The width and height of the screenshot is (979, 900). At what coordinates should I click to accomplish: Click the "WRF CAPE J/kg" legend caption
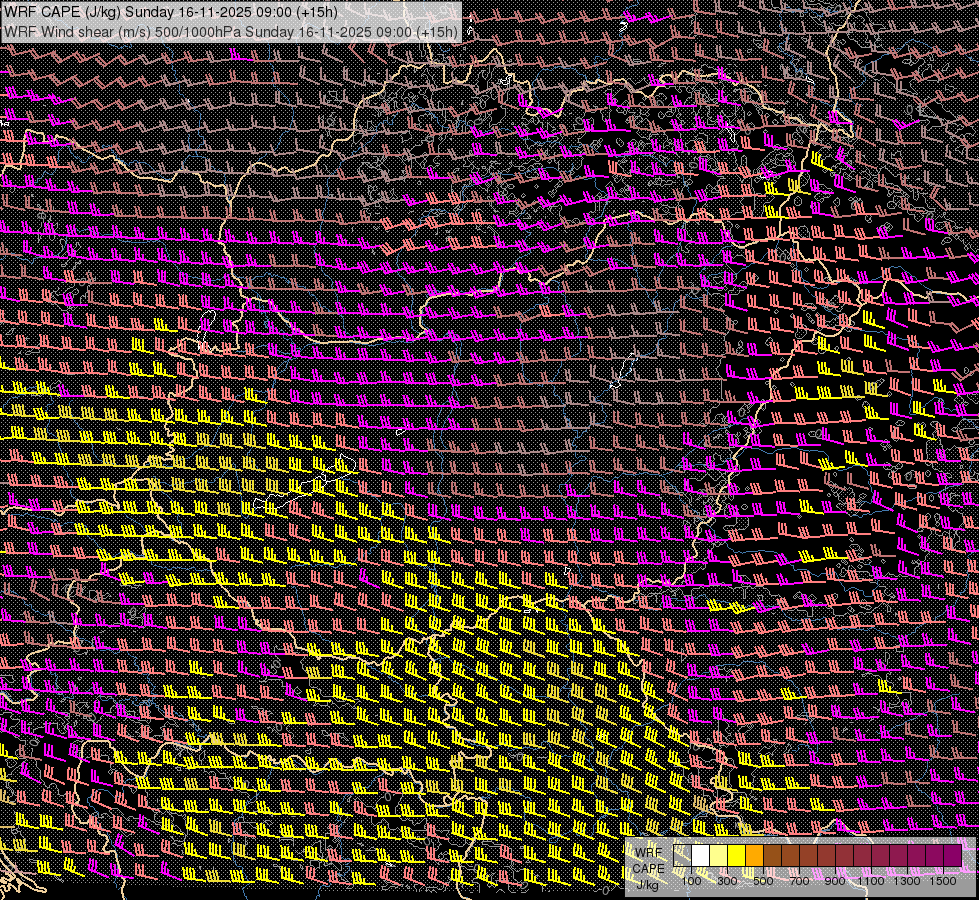648,867
